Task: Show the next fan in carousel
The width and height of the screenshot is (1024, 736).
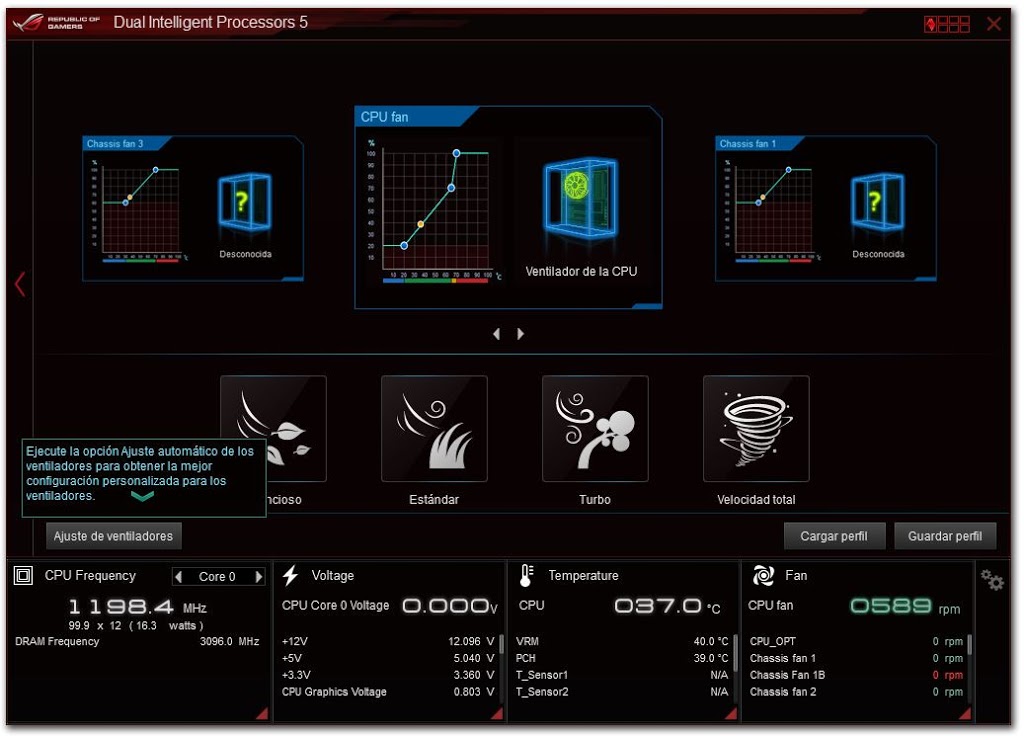Action: point(520,334)
